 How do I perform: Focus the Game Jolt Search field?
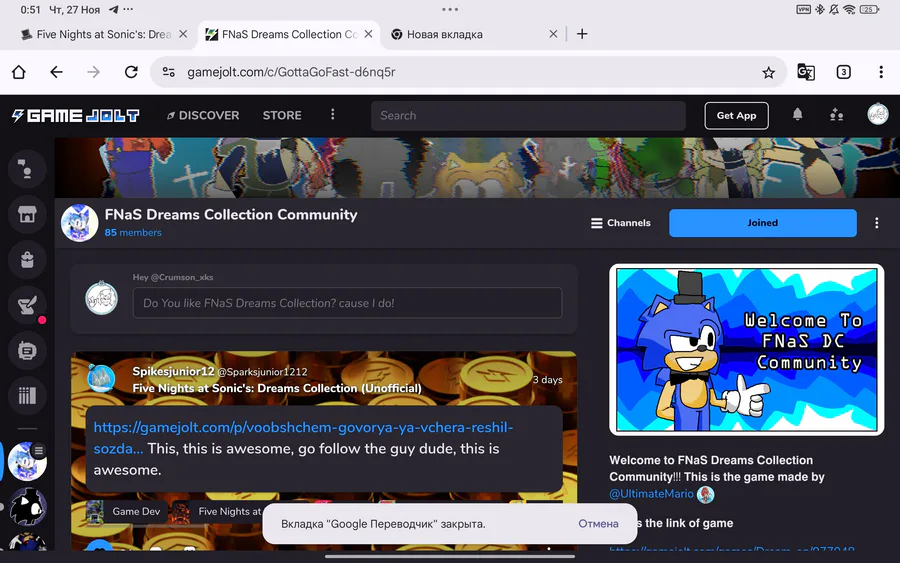(528, 115)
